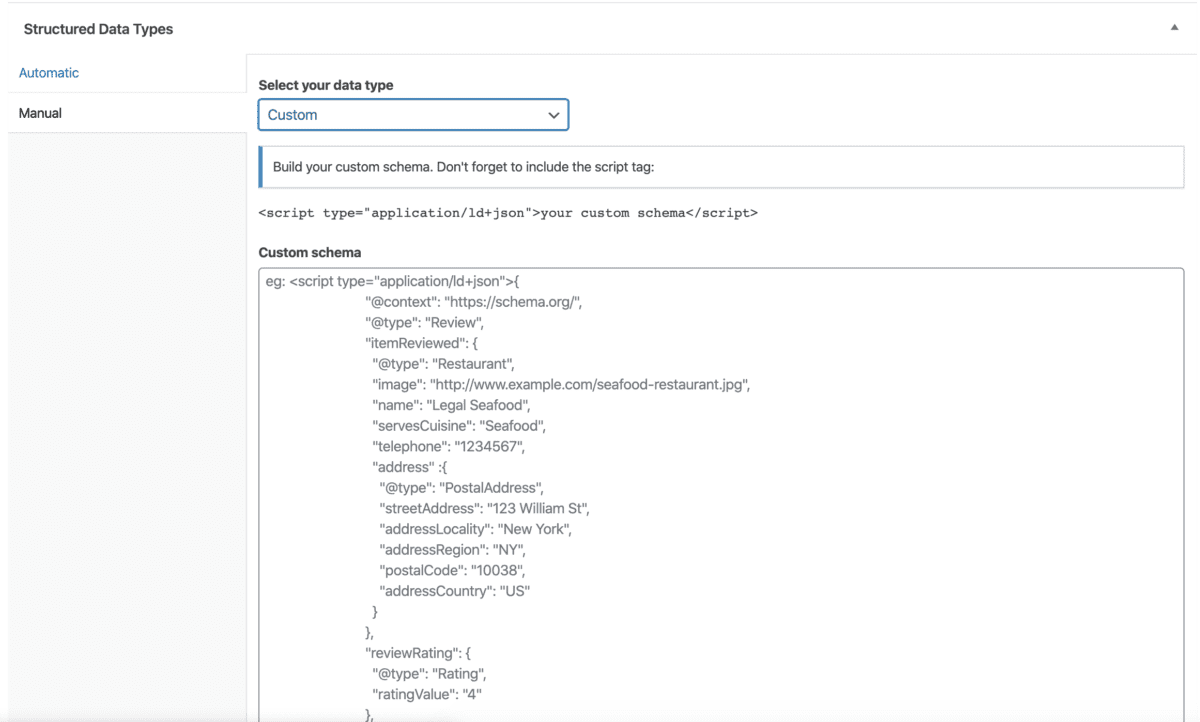Image resolution: width=1200 pixels, height=722 pixels.
Task: Click the "Structured Data Types" heading
Action: pos(98,29)
